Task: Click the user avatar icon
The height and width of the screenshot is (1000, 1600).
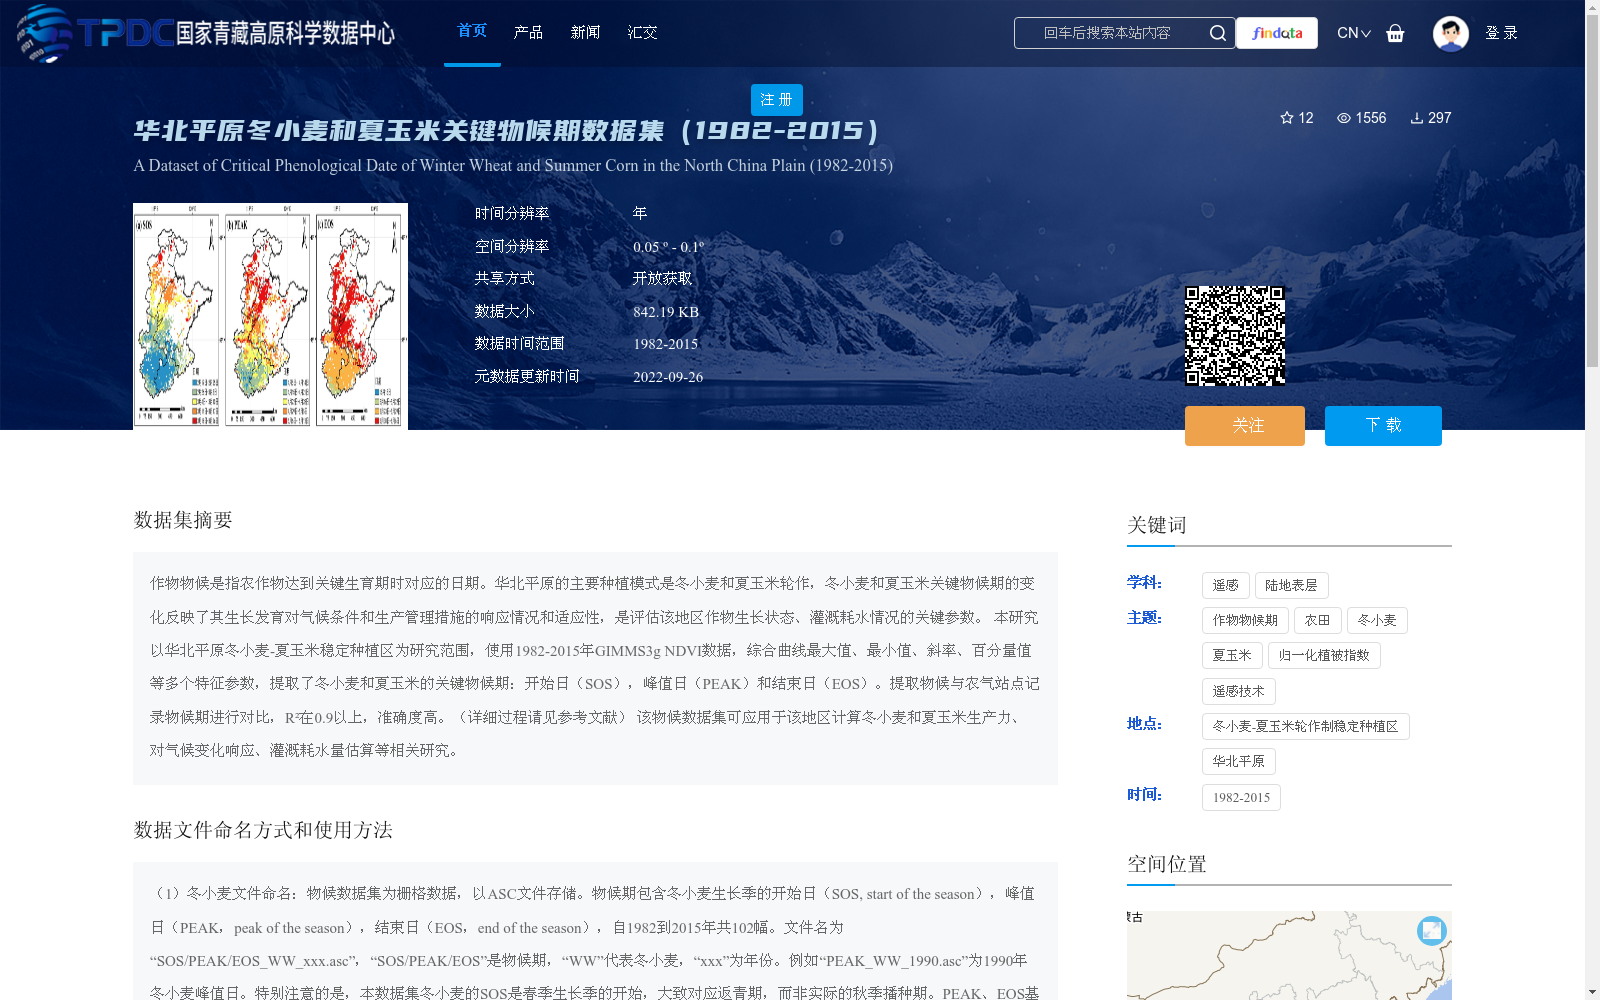Action: pyautogui.click(x=1450, y=33)
